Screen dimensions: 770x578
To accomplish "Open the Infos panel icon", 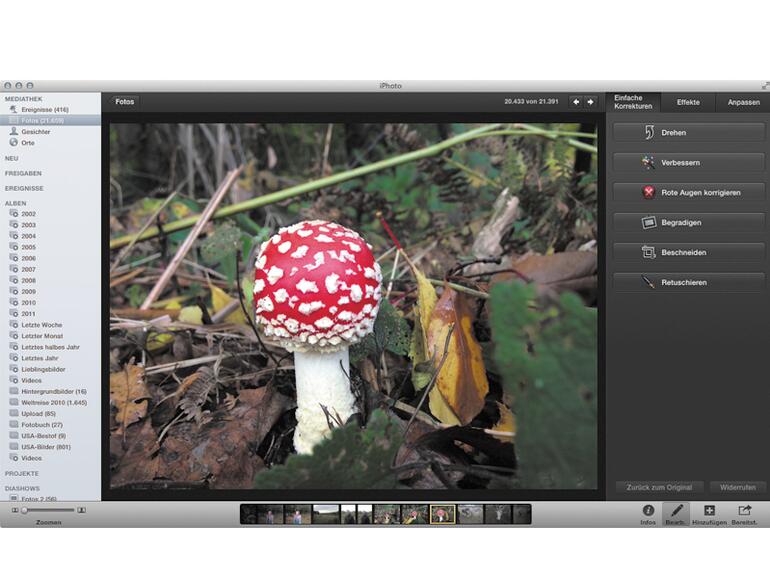I will click(x=648, y=511).
